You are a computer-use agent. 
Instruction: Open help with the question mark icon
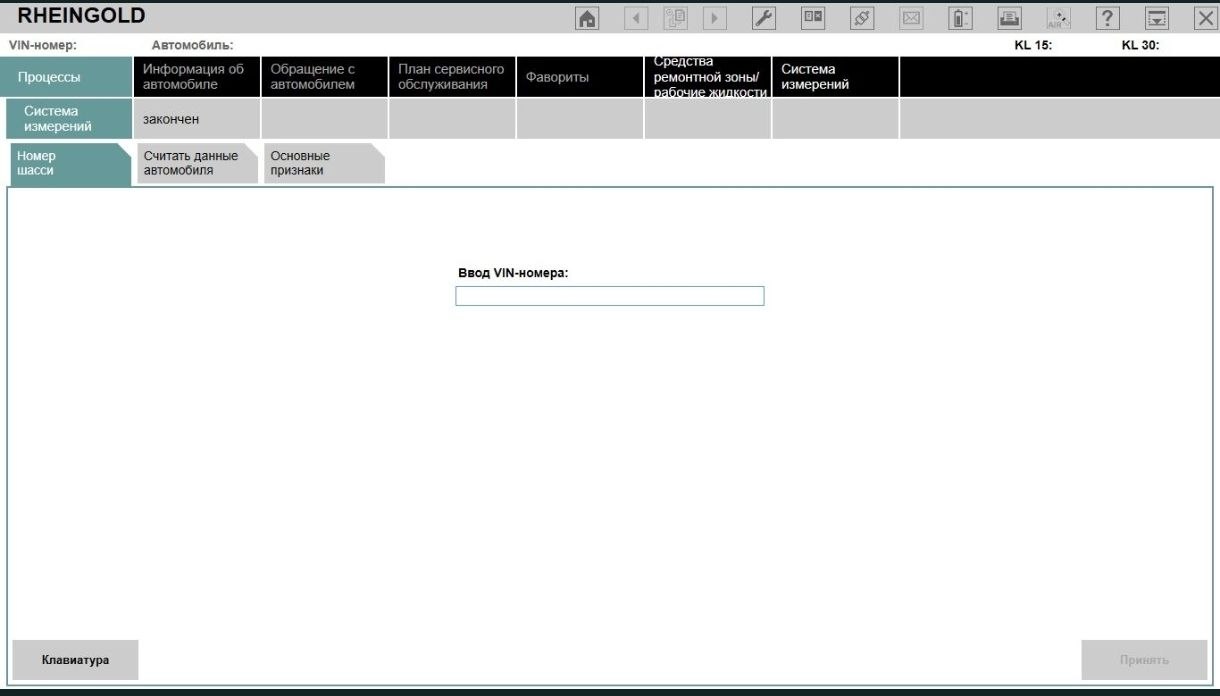pyautogui.click(x=1107, y=18)
